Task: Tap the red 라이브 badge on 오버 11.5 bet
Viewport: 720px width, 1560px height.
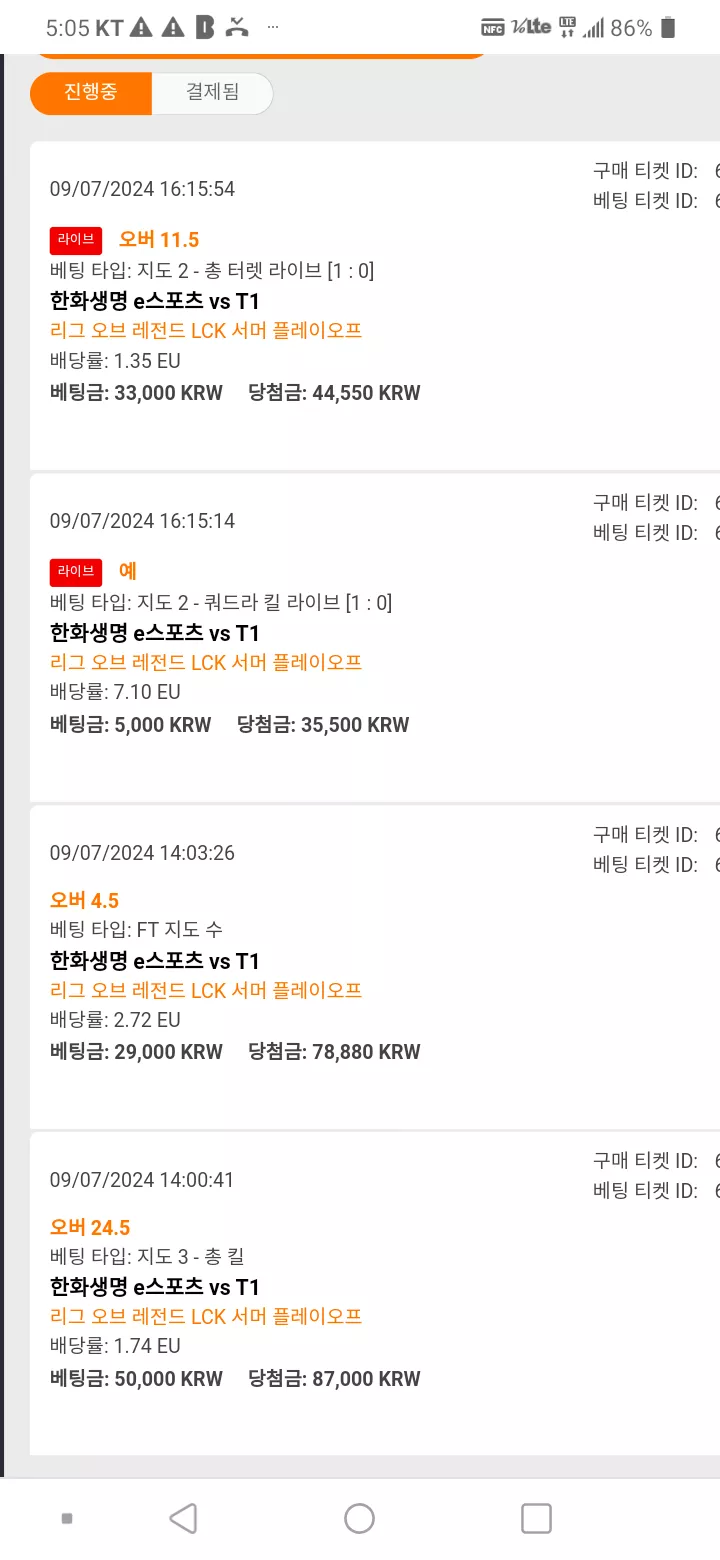Action: 76,240
